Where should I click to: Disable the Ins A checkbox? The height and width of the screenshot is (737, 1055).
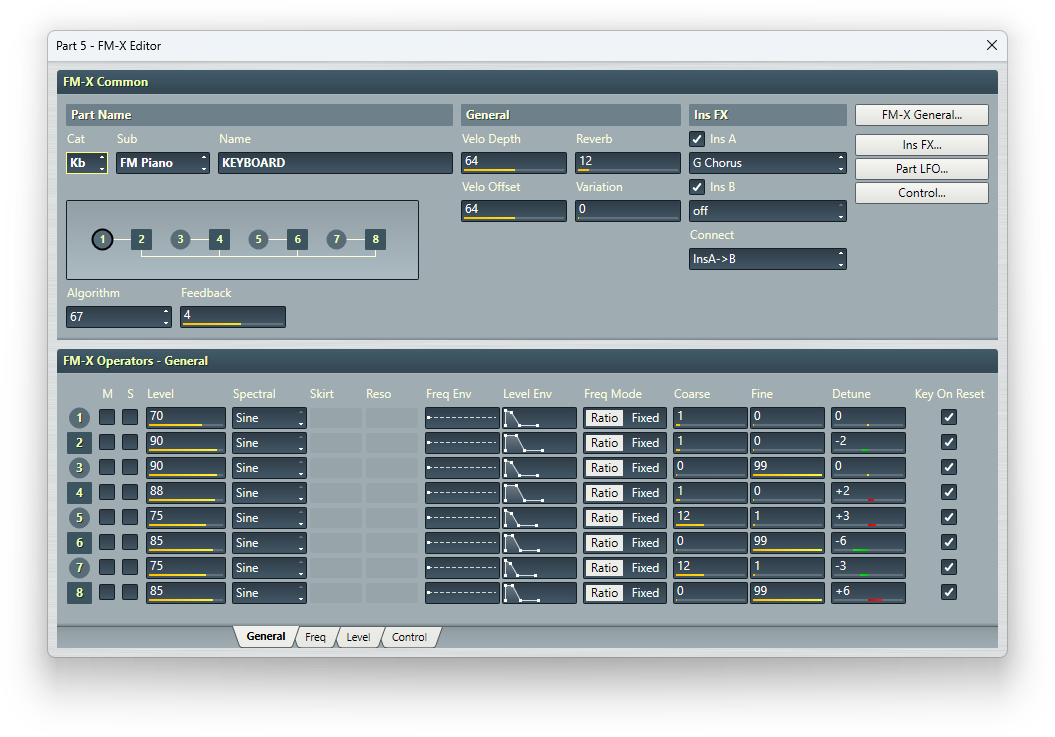[x=698, y=139]
